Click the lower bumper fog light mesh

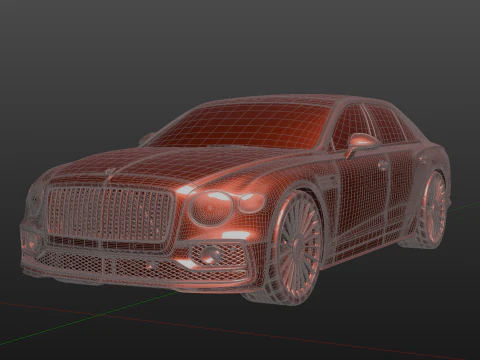tap(211, 254)
